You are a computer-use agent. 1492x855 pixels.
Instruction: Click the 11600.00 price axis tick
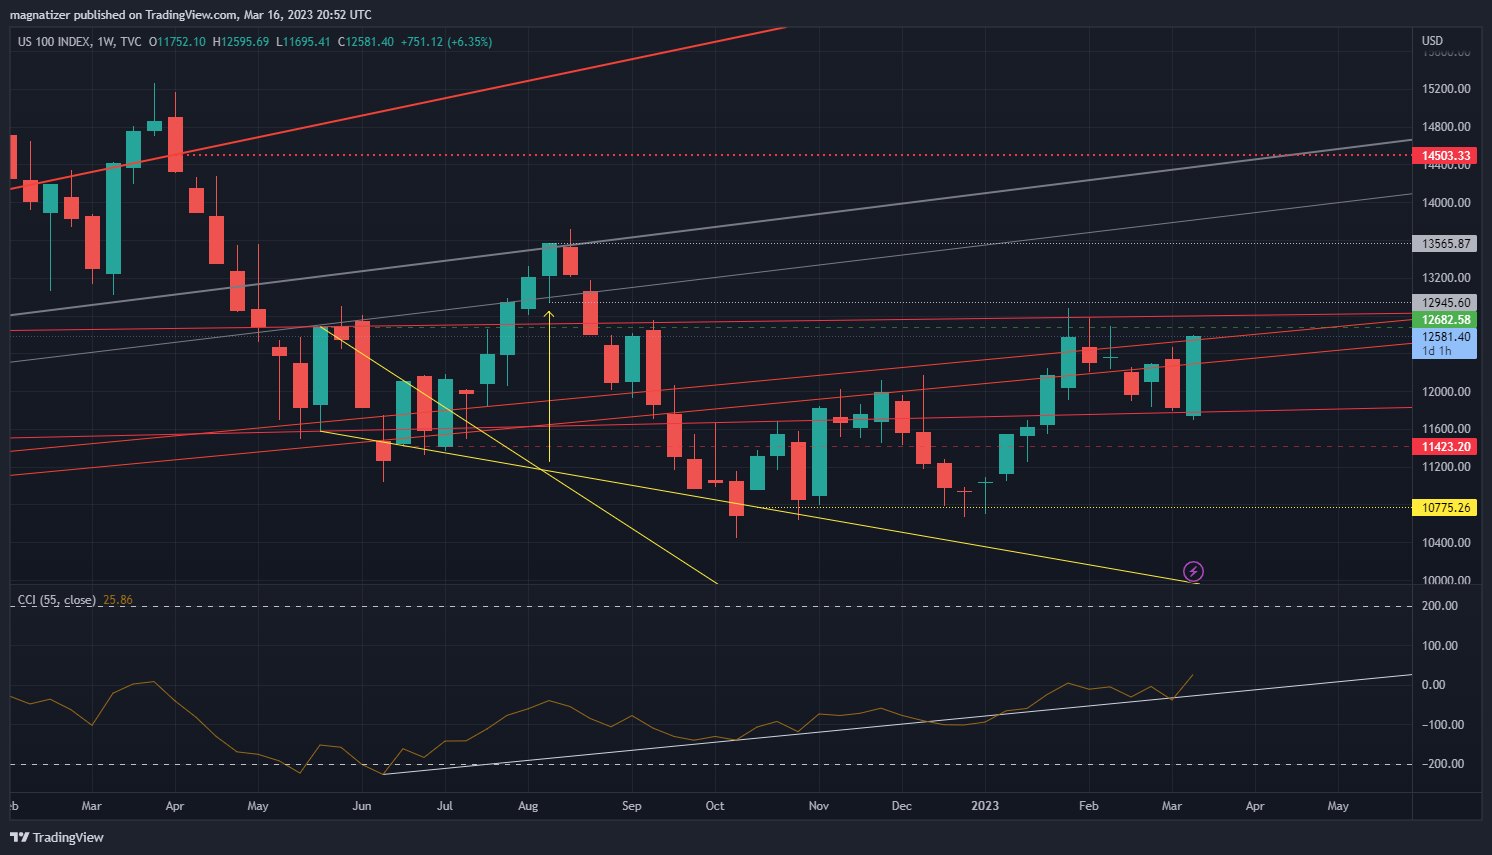pyautogui.click(x=1446, y=429)
